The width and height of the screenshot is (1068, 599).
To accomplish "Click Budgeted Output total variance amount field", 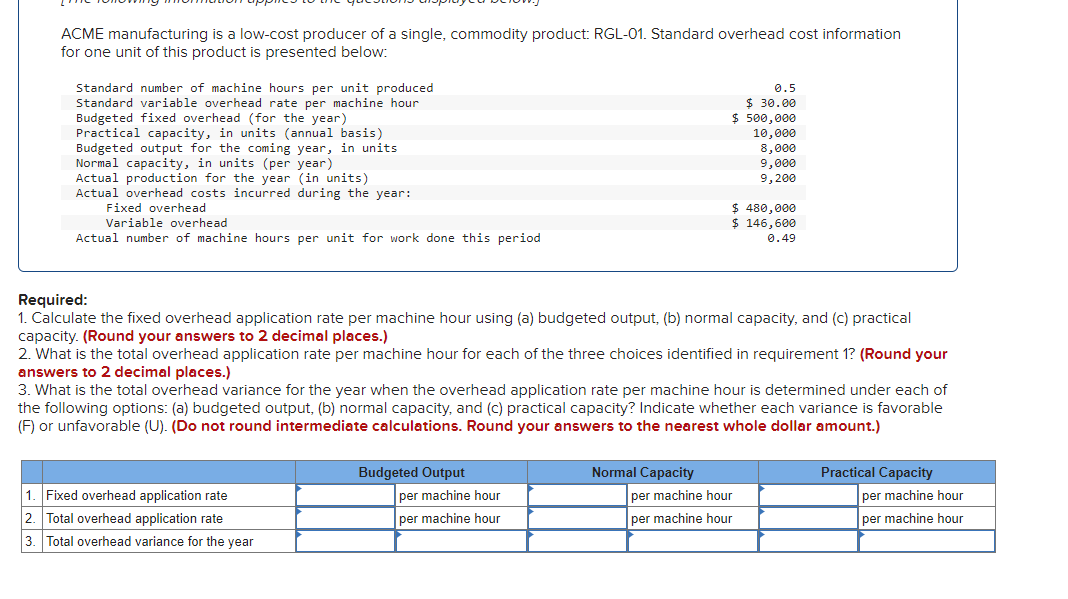I will click(x=345, y=541).
